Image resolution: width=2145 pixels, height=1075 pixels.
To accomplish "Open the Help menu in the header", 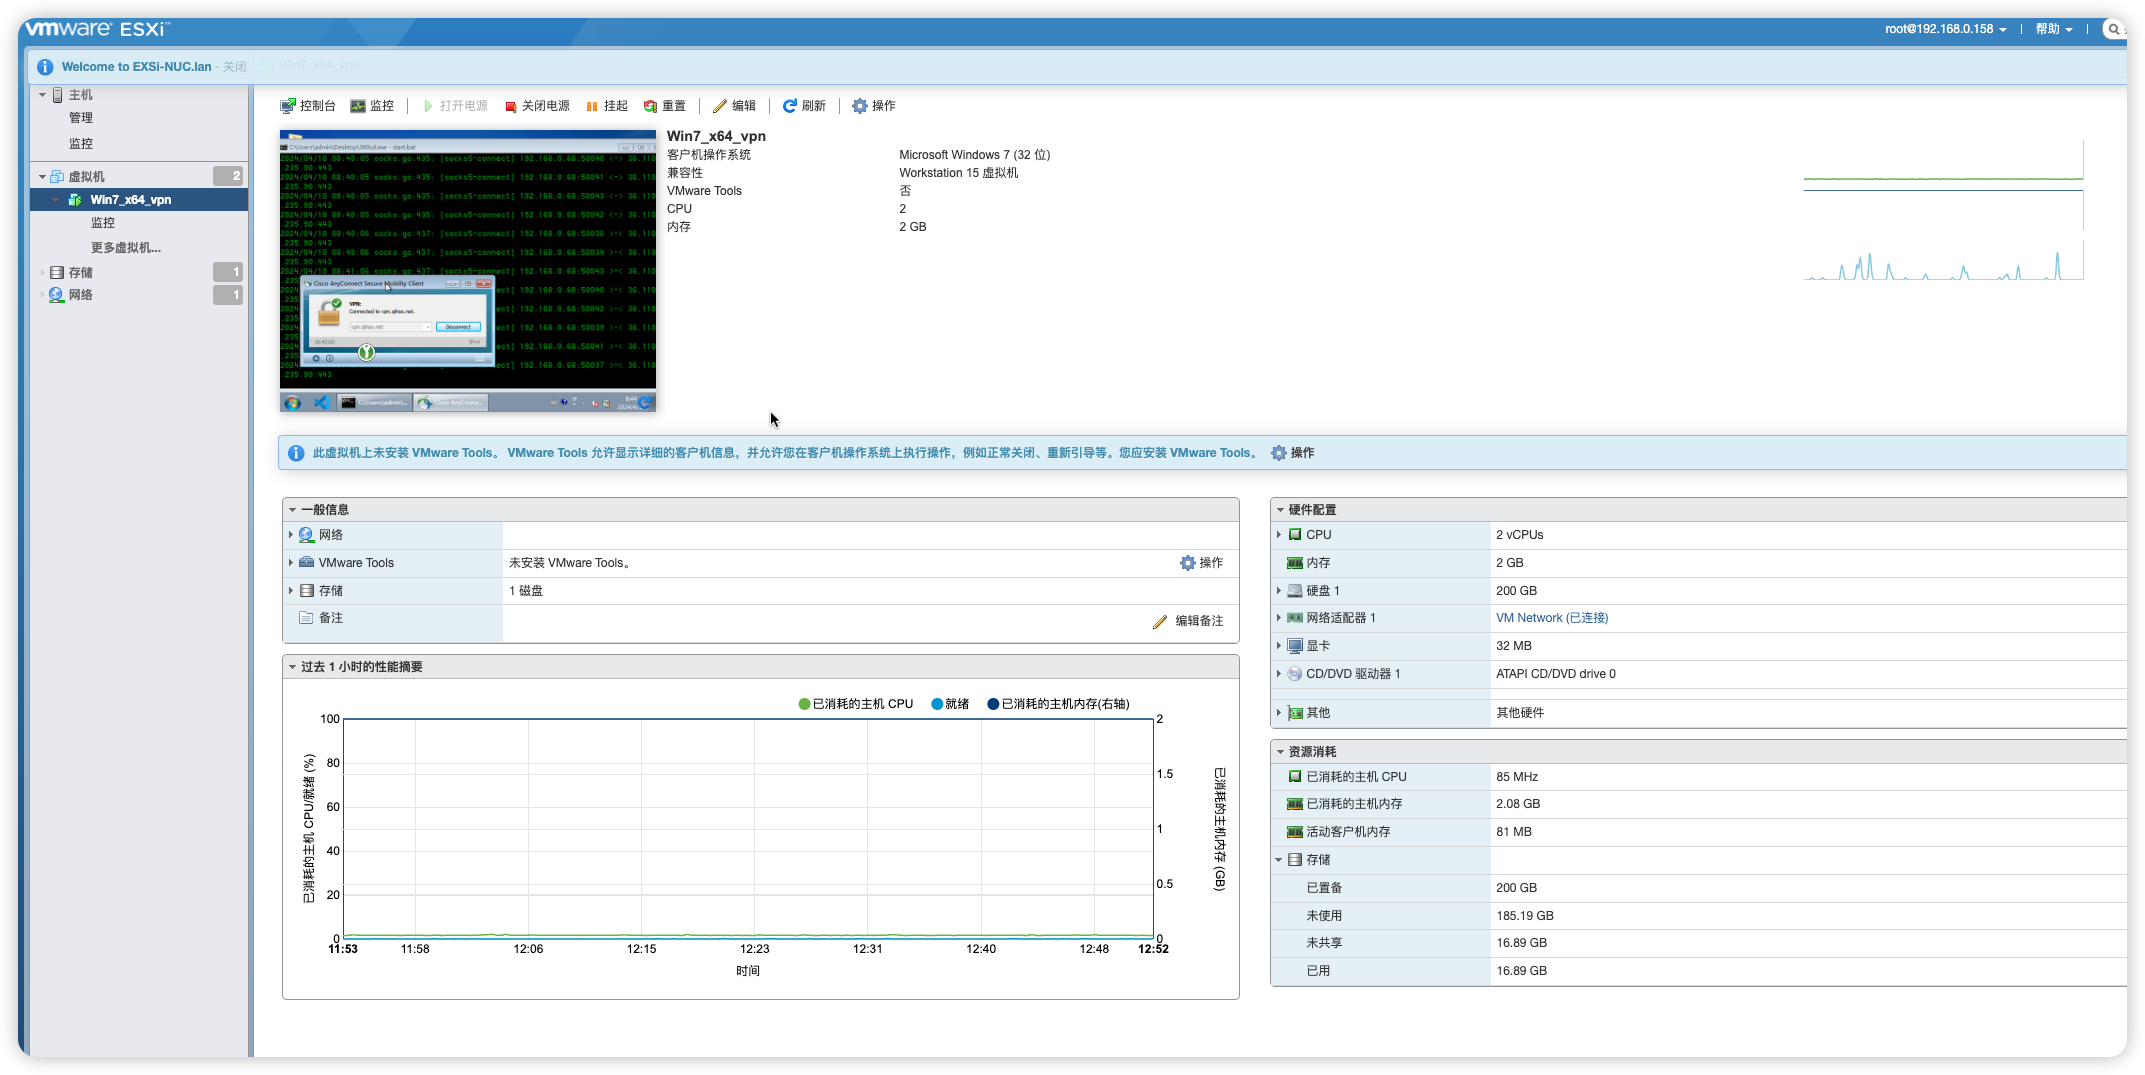I will pos(2054,29).
